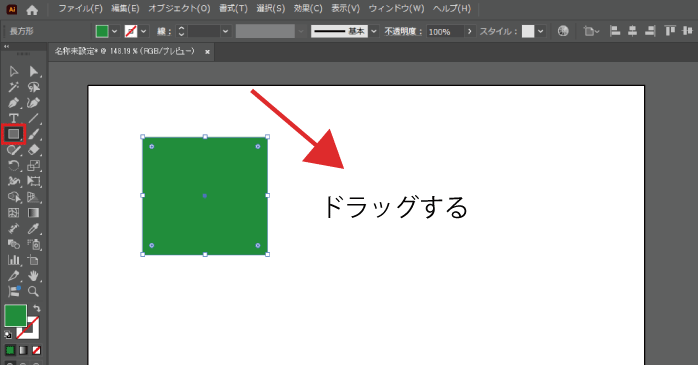Click fill swatch in control bar
698x365 pixels.
[102, 31]
